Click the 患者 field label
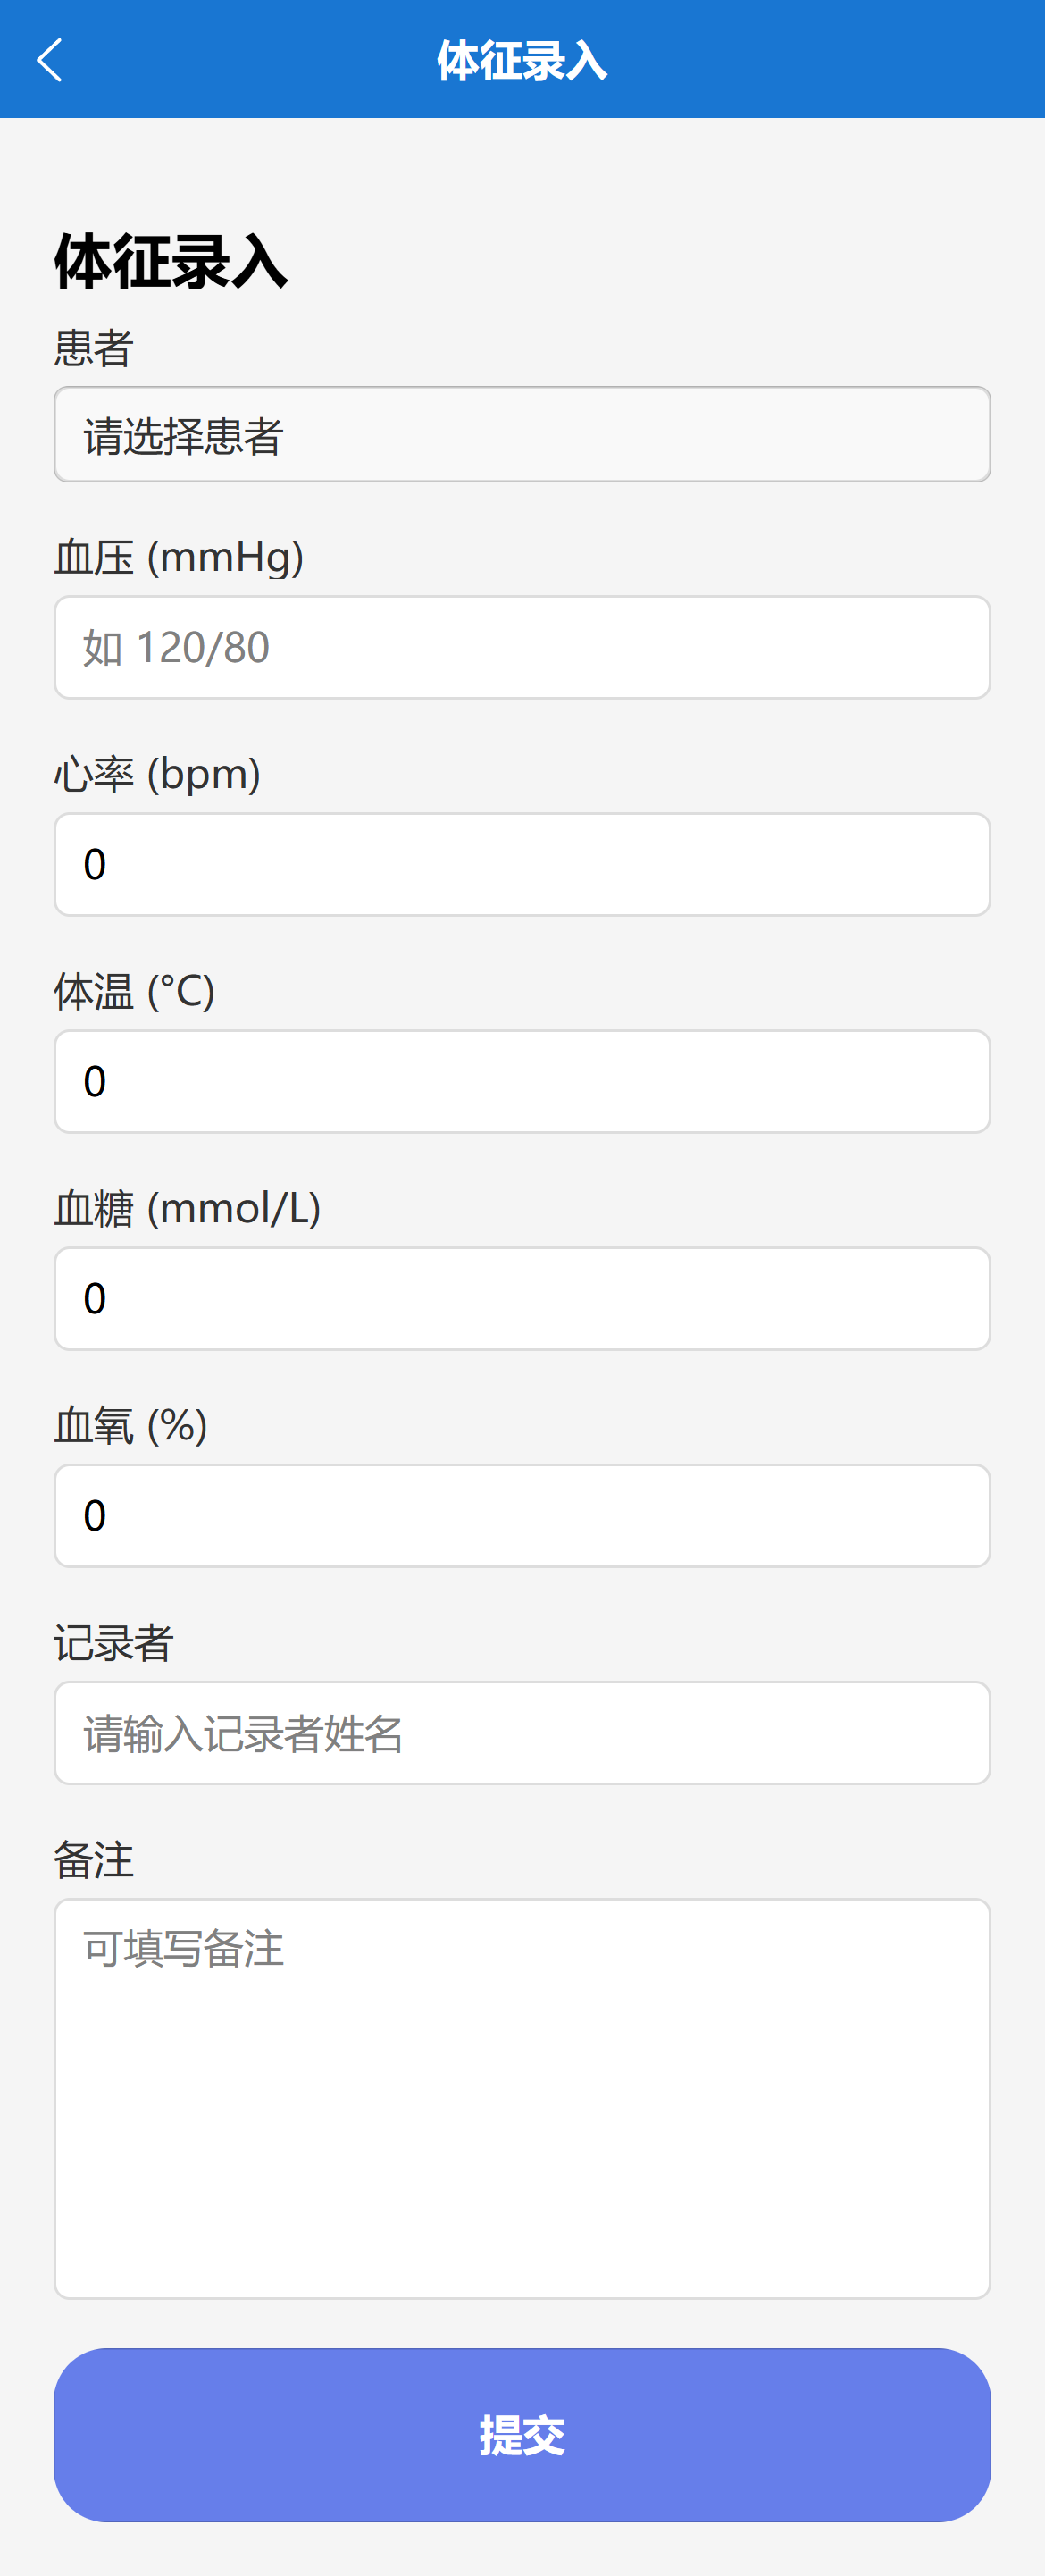The width and height of the screenshot is (1045, 2576). (x=93, y=348)
